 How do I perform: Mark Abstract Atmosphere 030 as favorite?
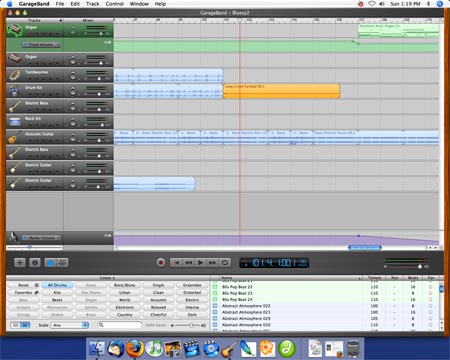click(x=430, y=325)
